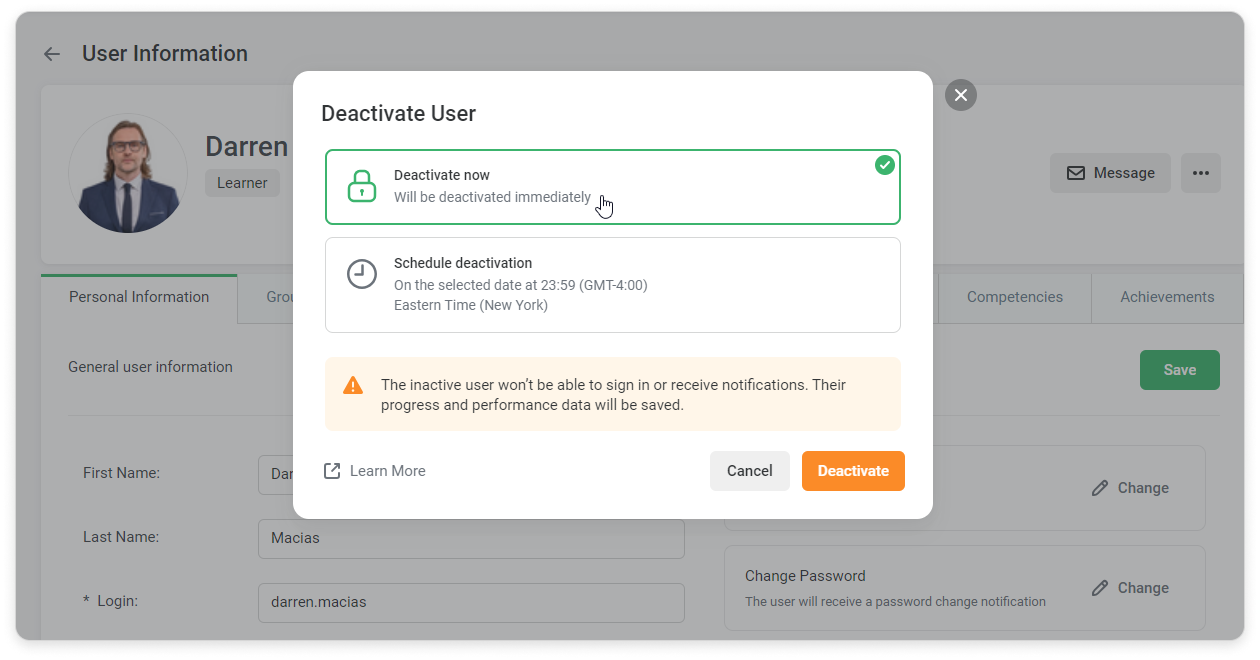Image resolution: width=1260 pixels, height=660 pixels.
Task: Click the Last Name field containing Macias
Action: [471, 538]
